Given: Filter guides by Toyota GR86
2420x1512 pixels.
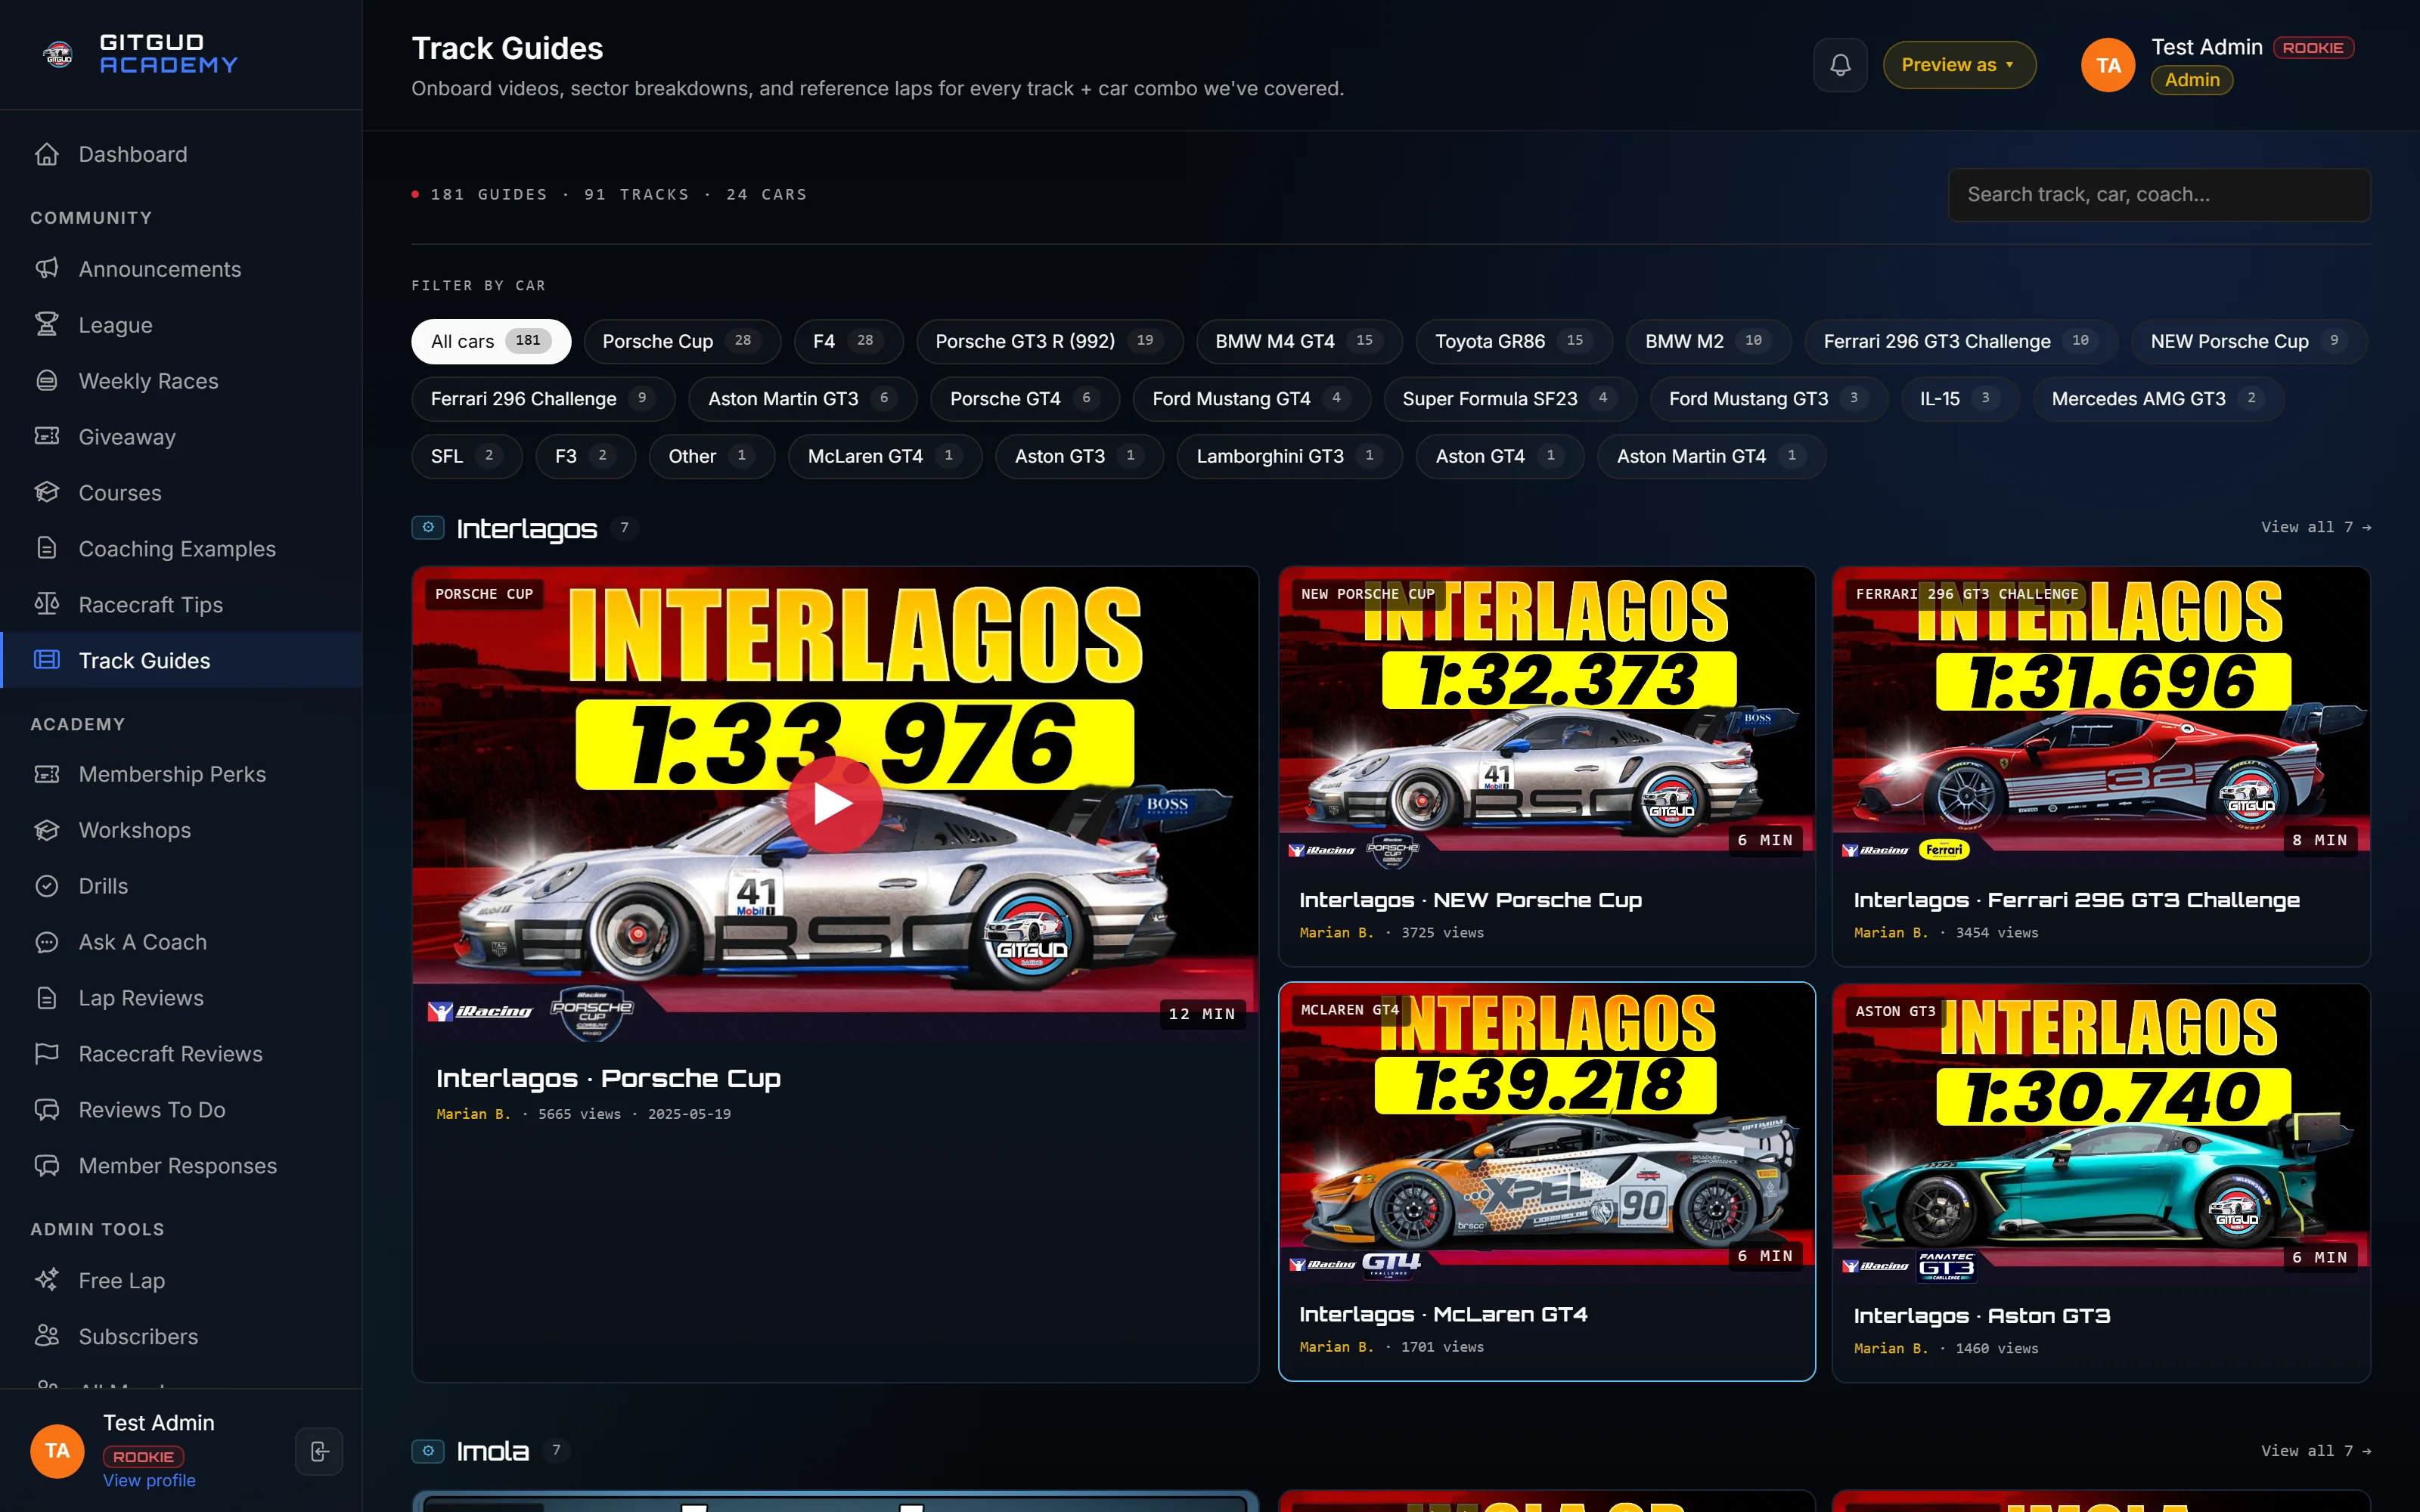Looking at the screenshot, I should tap(1514, 341).
